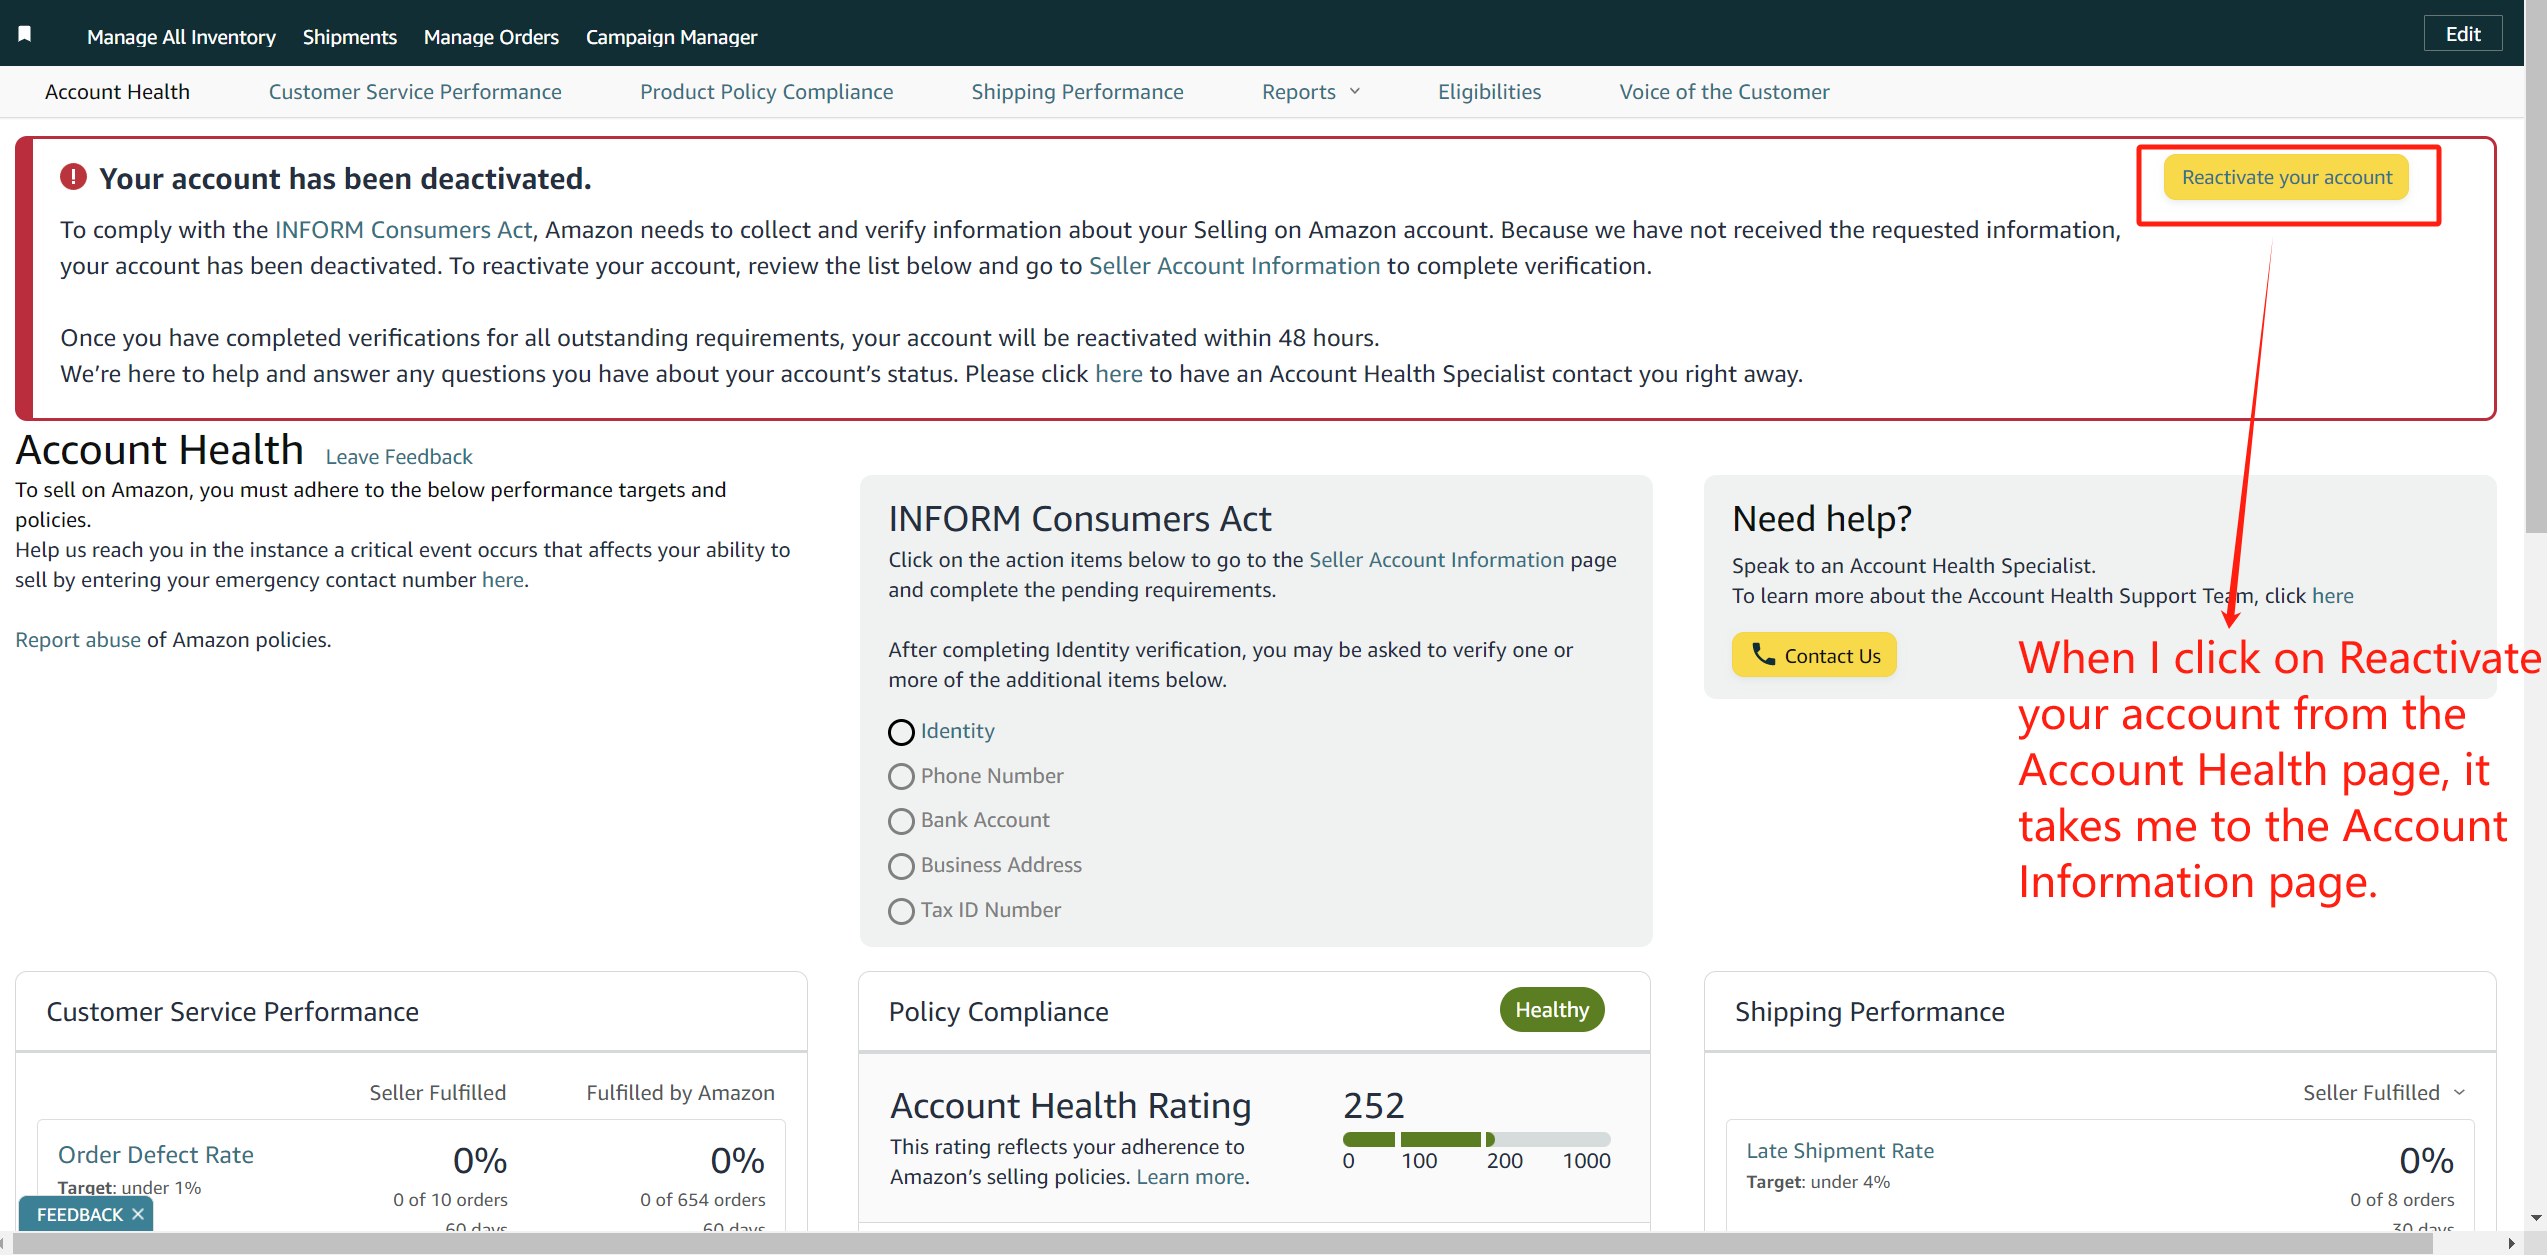Image resolution: width=2547 pixels, height=1255 pixels.
Task: Click the Healthy status badge
Action: pyautogui.click(x=1551, y=1010)
